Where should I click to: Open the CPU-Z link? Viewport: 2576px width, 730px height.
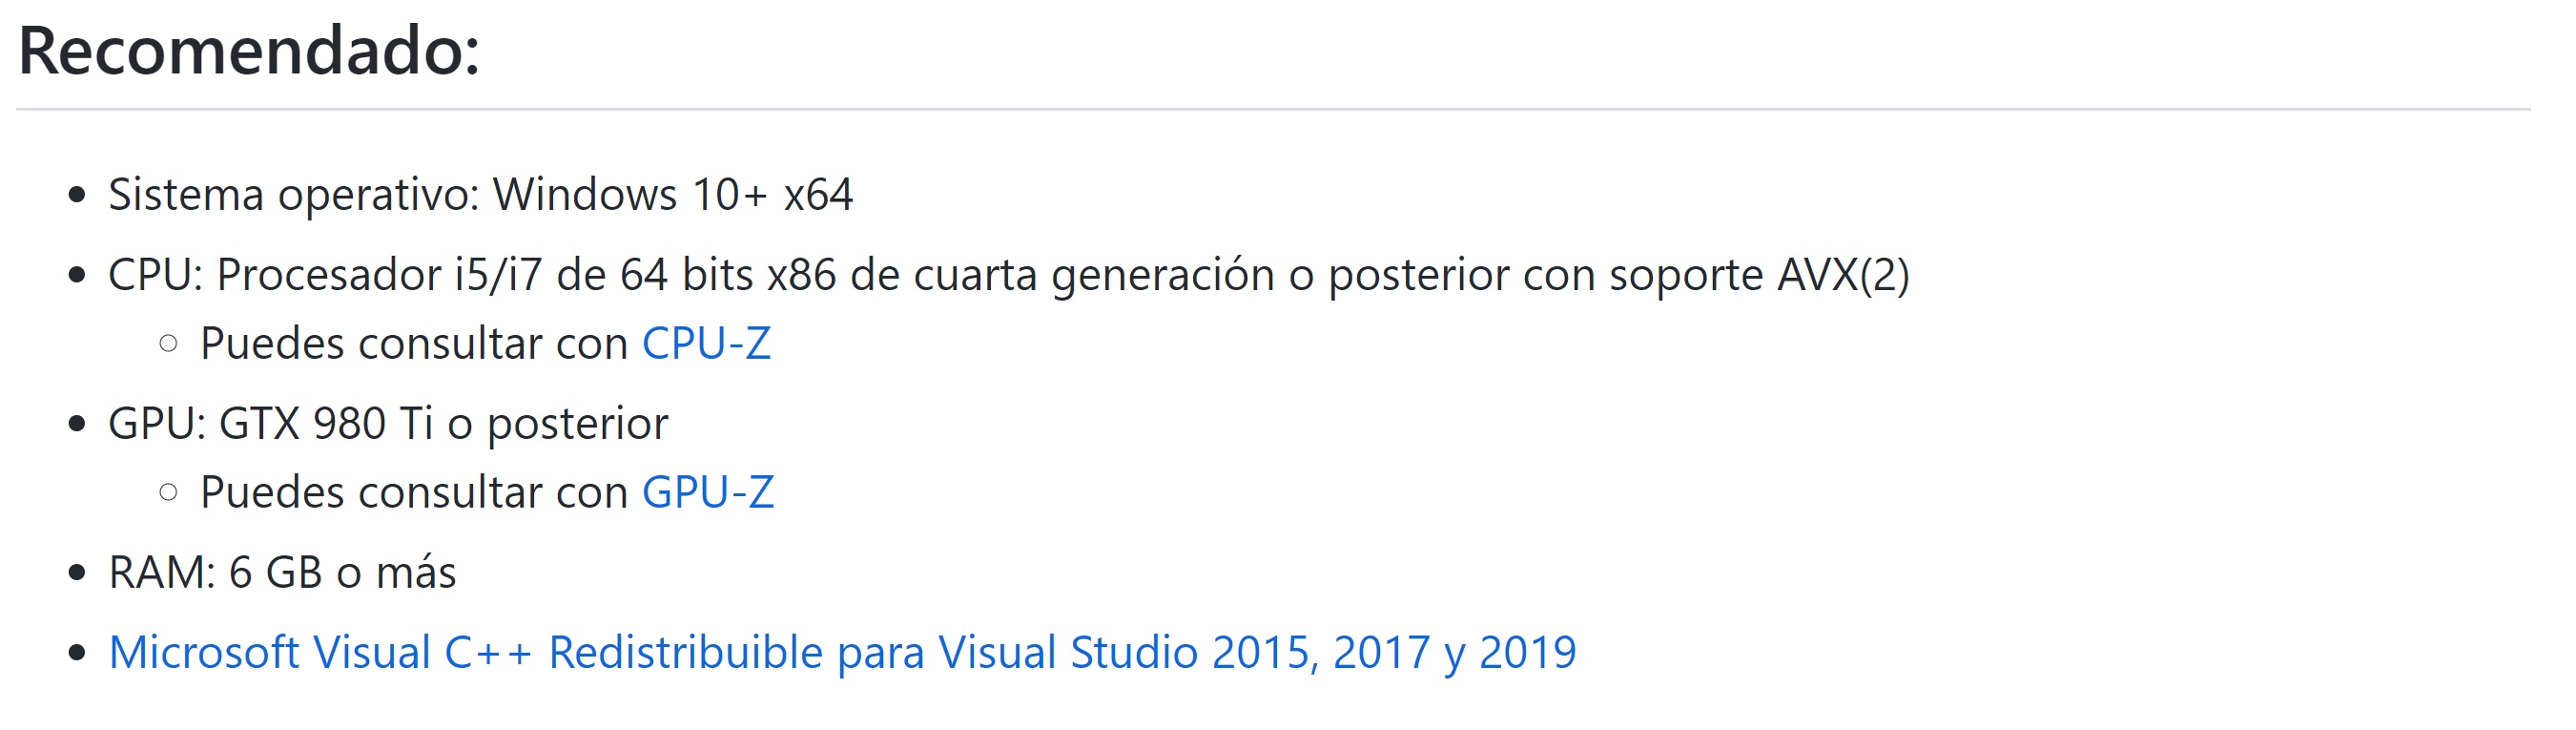pos(706,344)
